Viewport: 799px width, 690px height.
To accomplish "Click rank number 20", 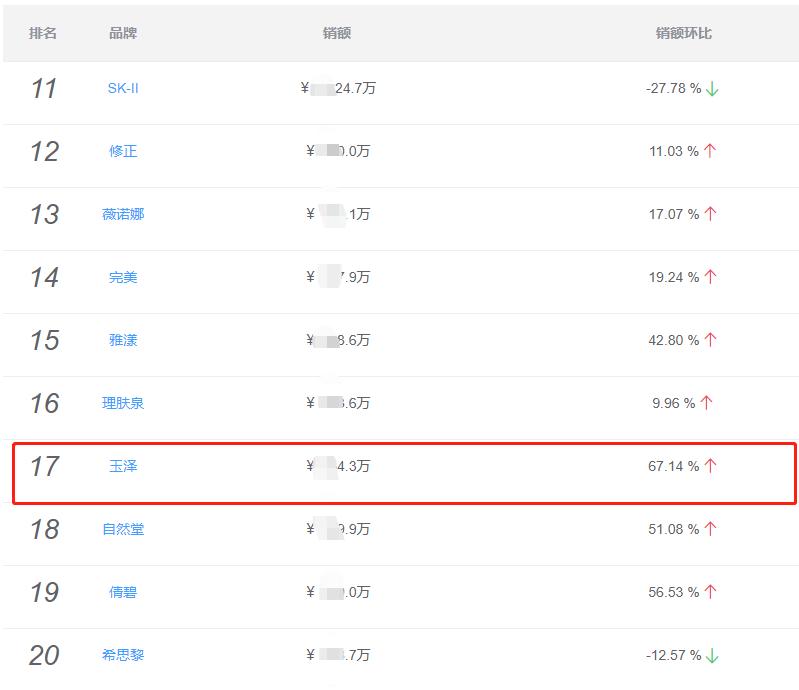I will pyautogui.click(x=44, y=655).
